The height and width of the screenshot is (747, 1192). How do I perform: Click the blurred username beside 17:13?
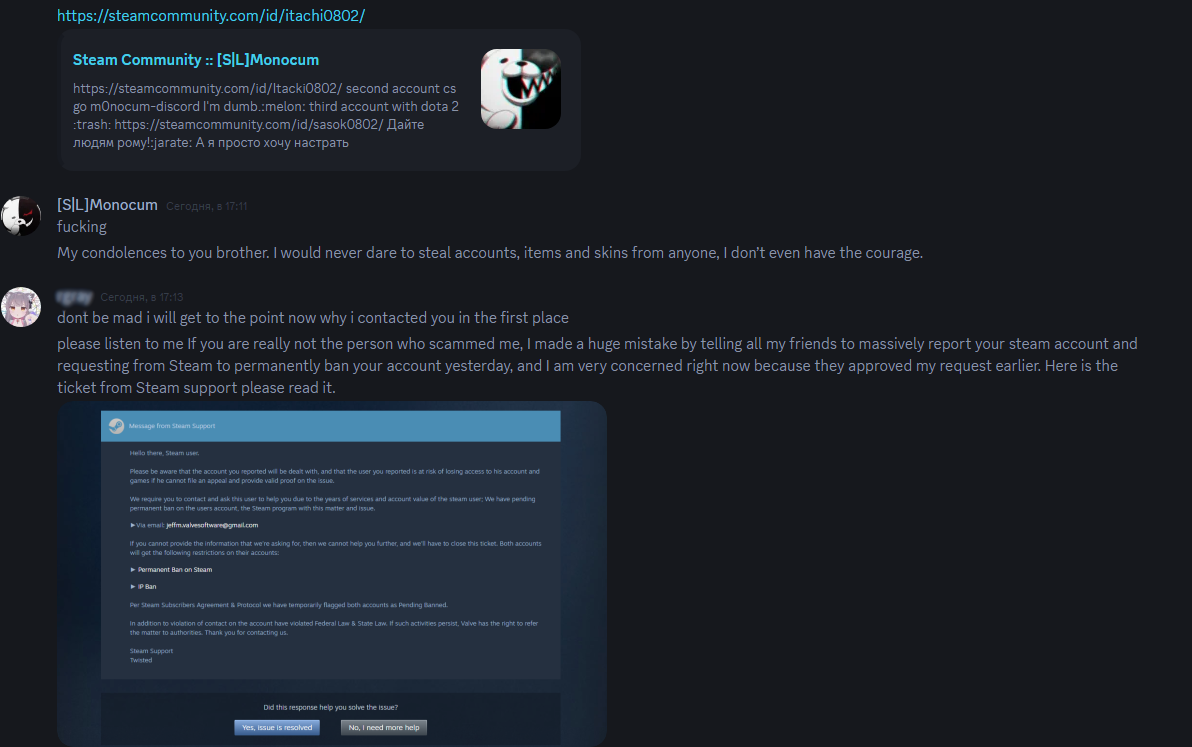[x=74, y=296]
